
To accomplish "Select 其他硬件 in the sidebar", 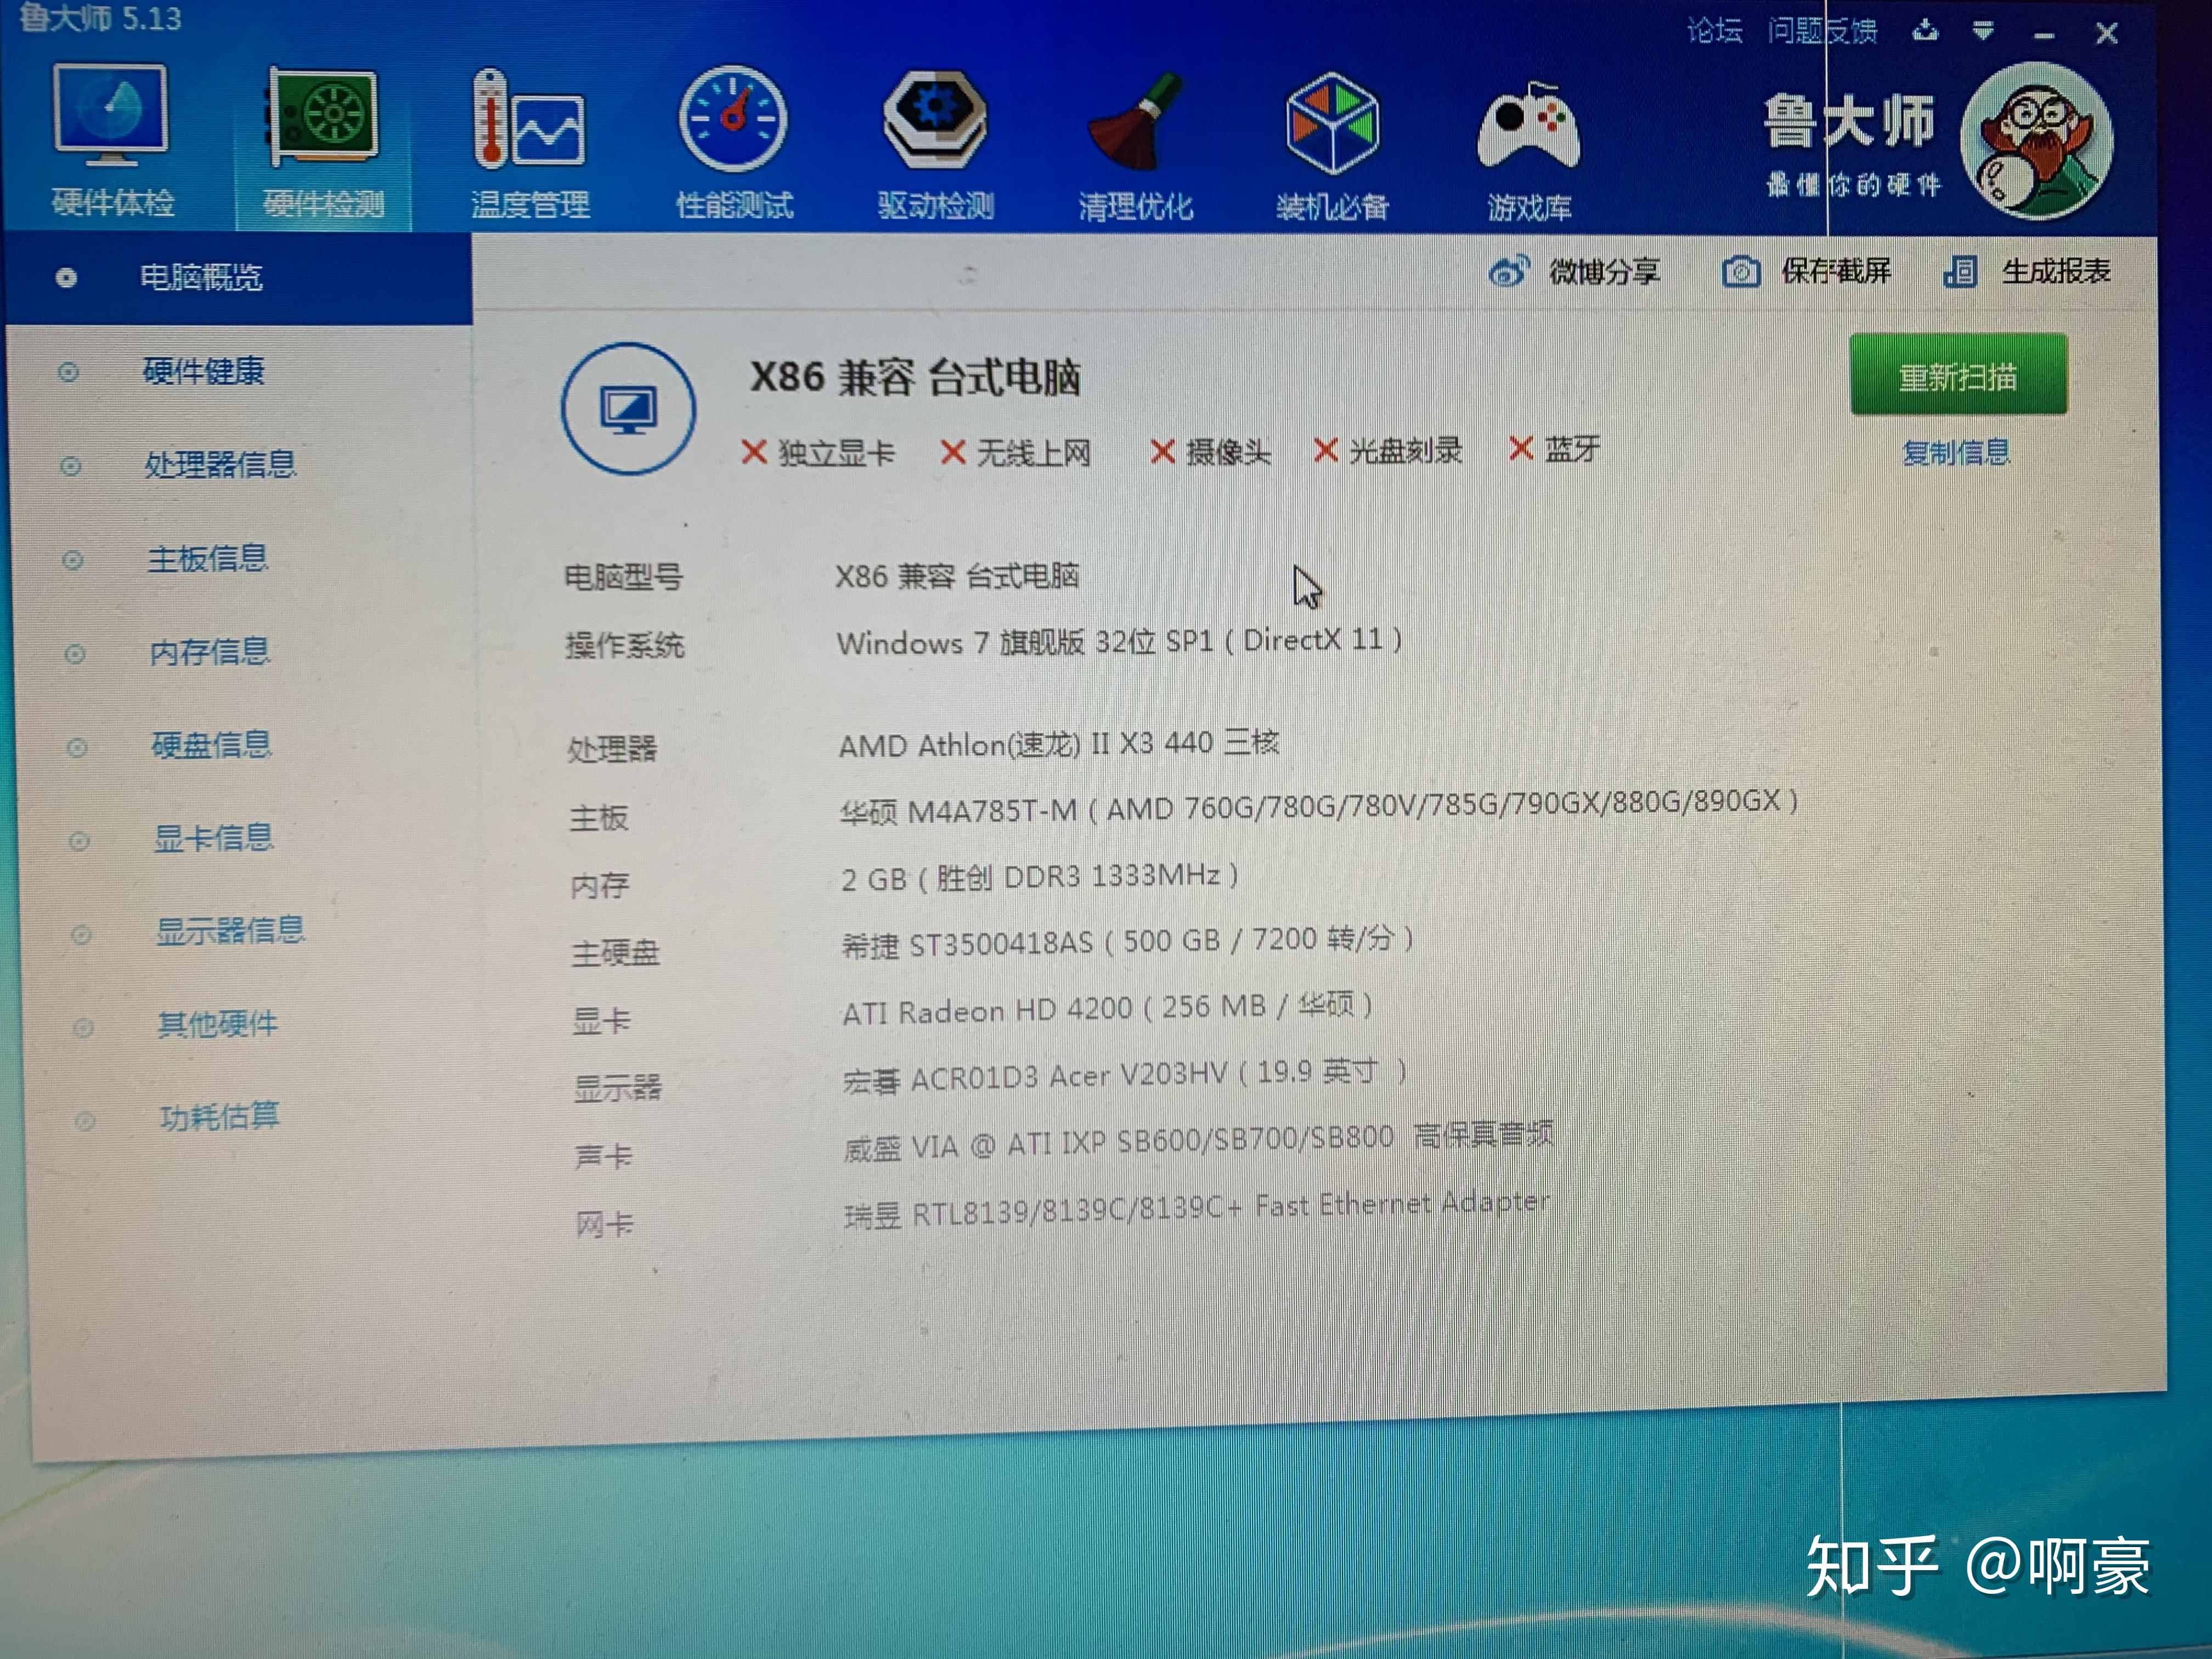I will 217,1024.
